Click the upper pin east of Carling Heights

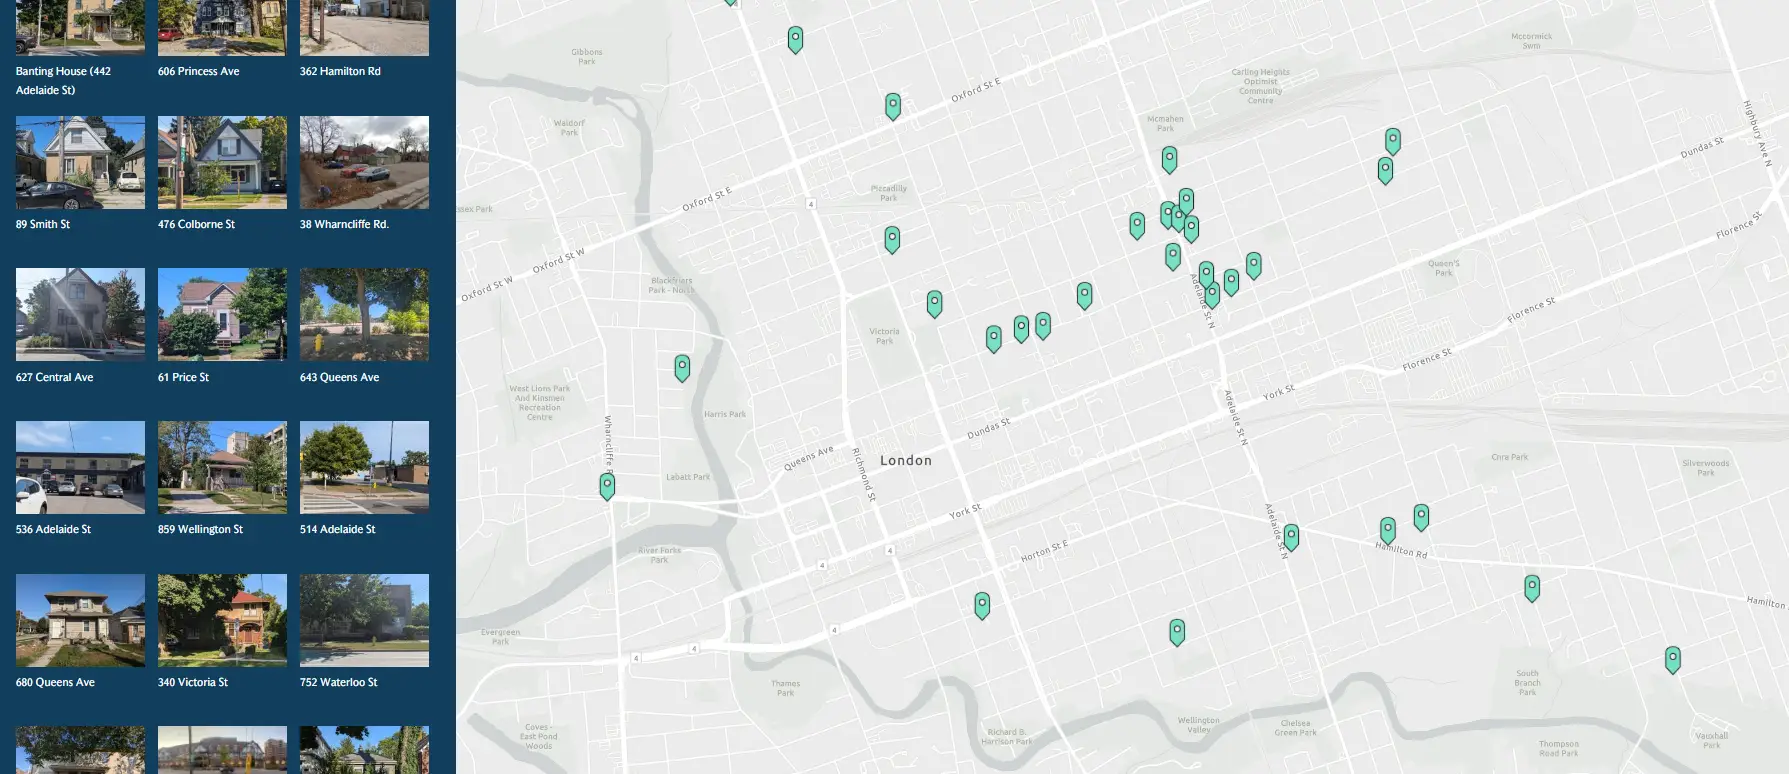[1392, 141]
